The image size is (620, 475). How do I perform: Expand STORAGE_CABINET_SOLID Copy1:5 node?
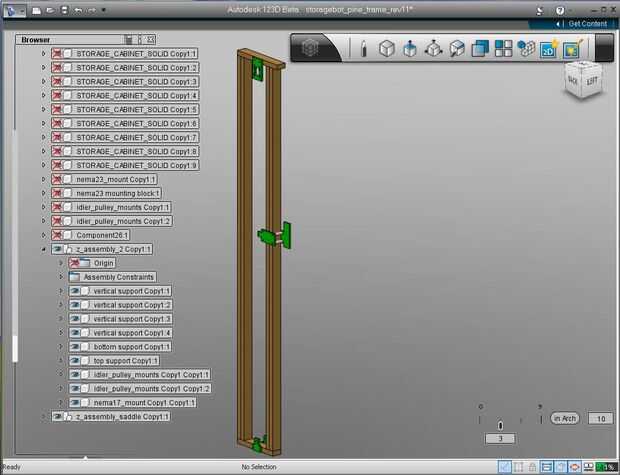coord(43,109)
